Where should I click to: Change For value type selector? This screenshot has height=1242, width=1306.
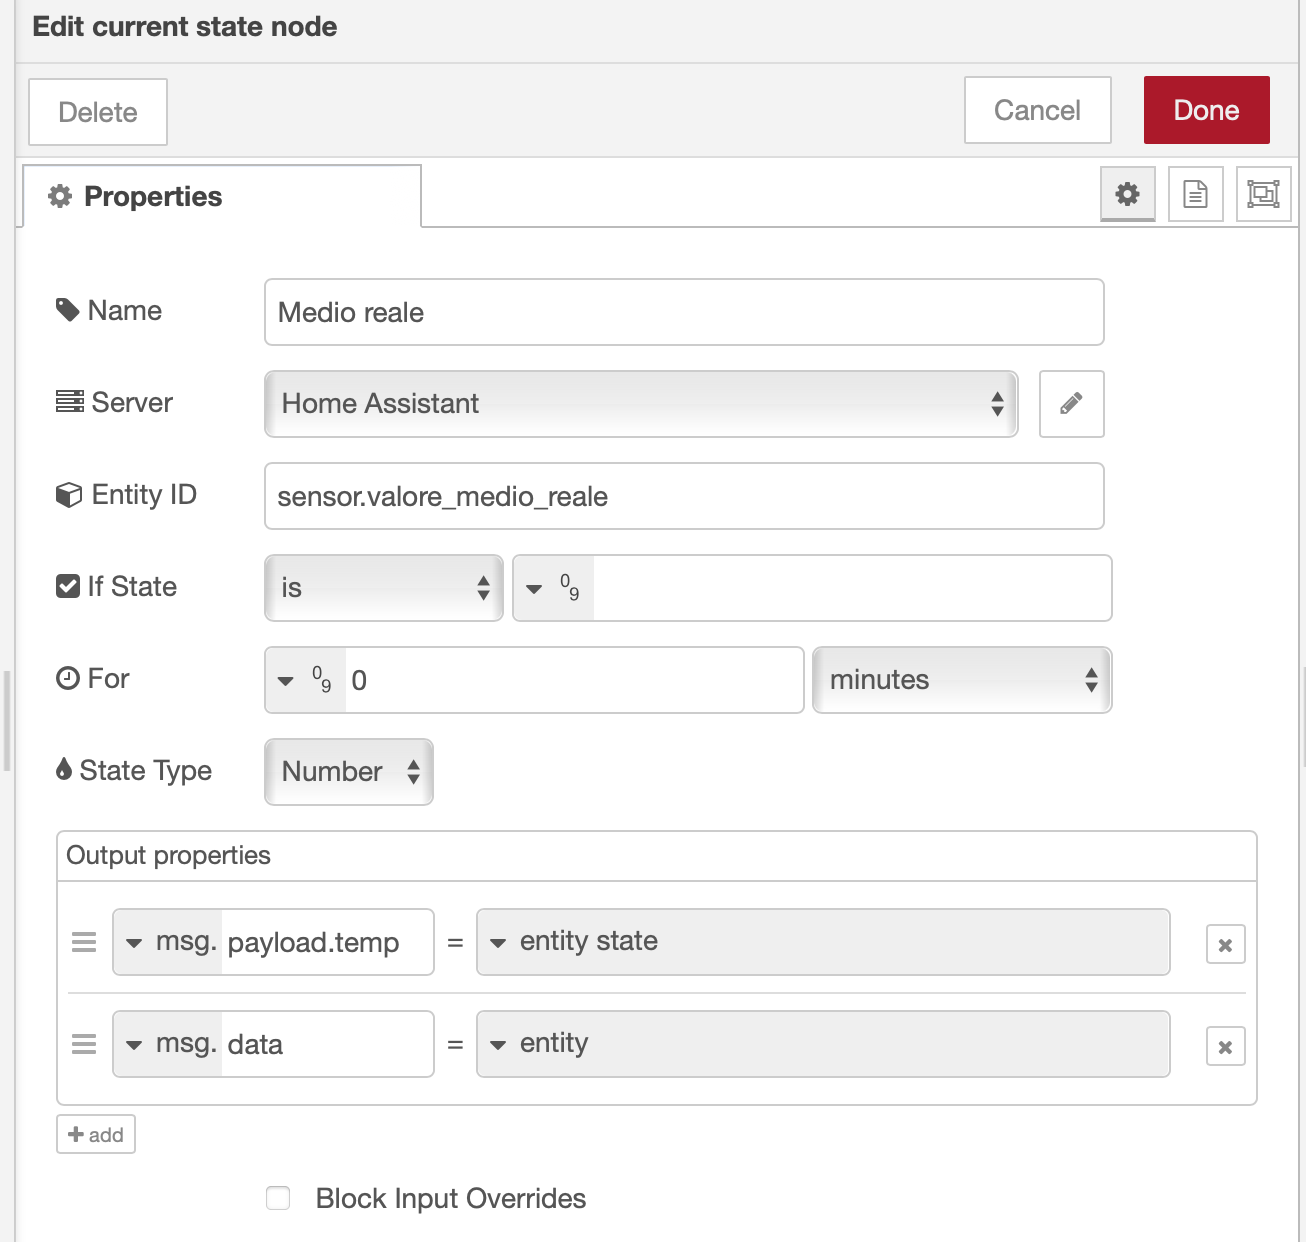tap(306, 680)
